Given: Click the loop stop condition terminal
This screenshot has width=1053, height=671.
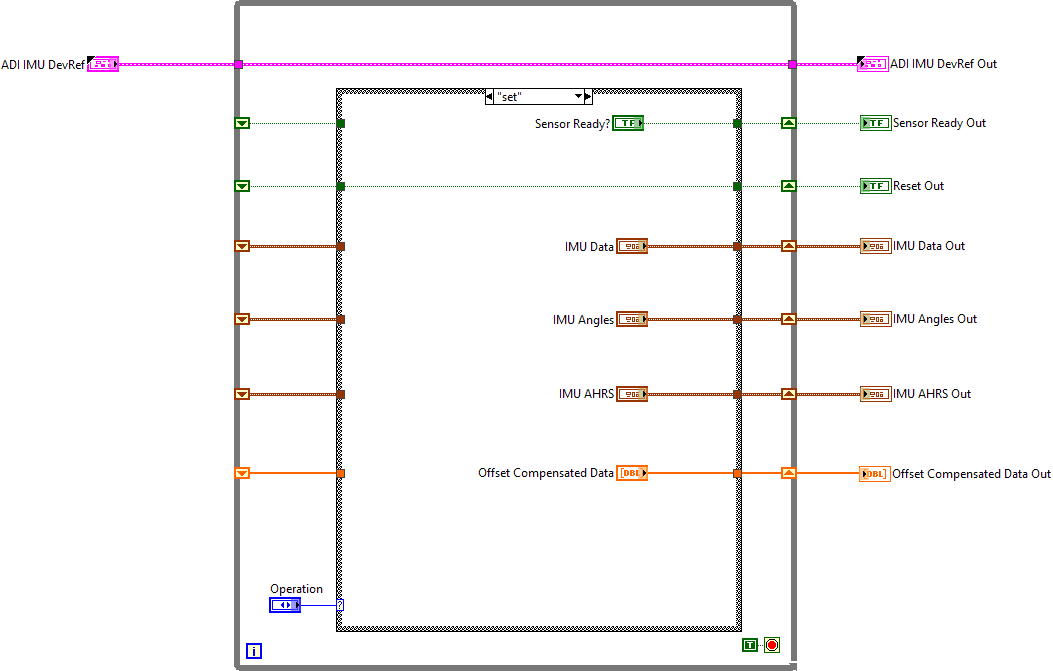Looking at the screenshot, I should tap(771, 645).
